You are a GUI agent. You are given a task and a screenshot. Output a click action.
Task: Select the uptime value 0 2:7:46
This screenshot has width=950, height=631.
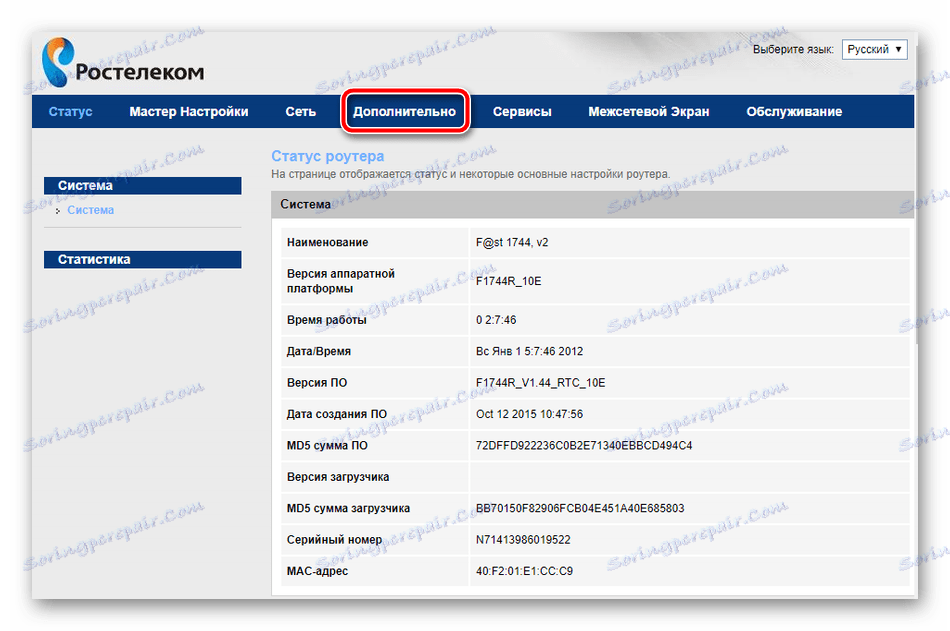[496, 320]
